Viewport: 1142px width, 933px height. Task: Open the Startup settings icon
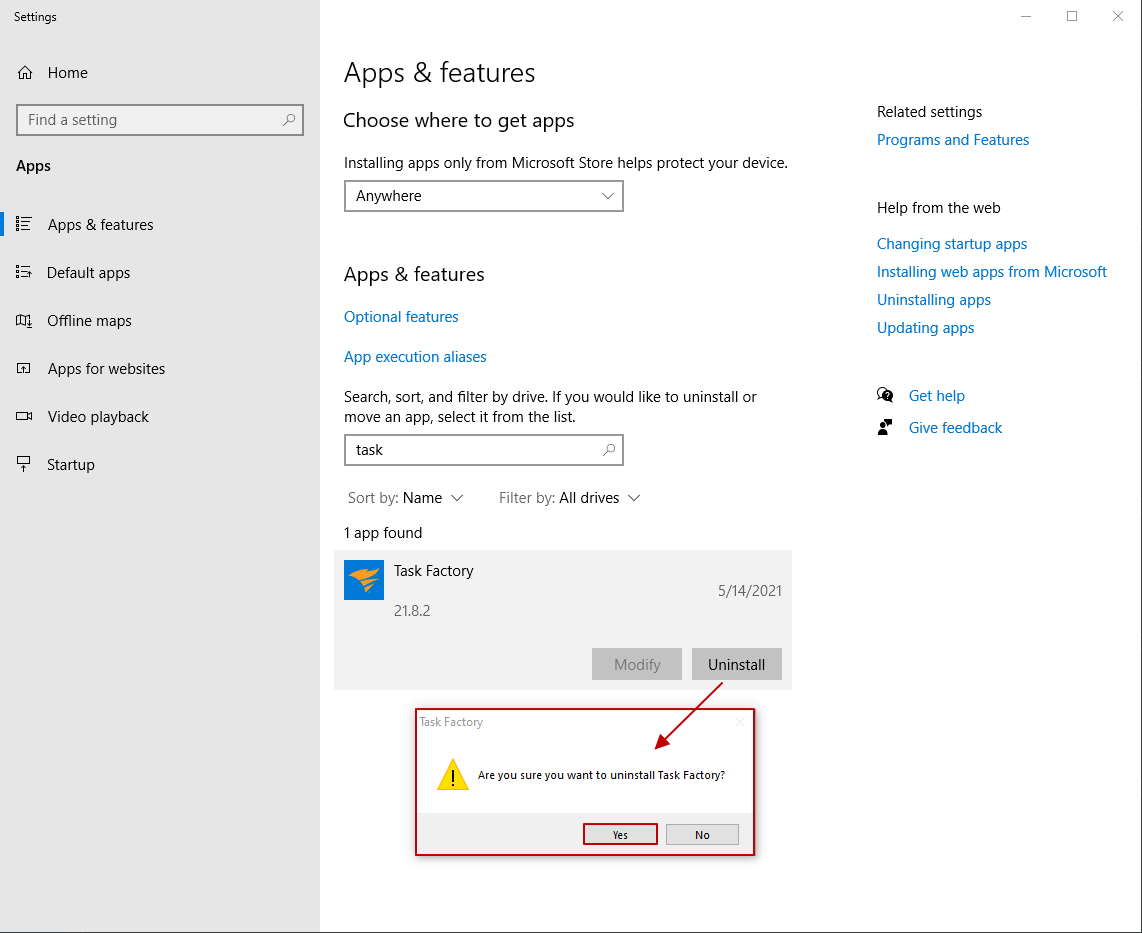pos(23,464)
